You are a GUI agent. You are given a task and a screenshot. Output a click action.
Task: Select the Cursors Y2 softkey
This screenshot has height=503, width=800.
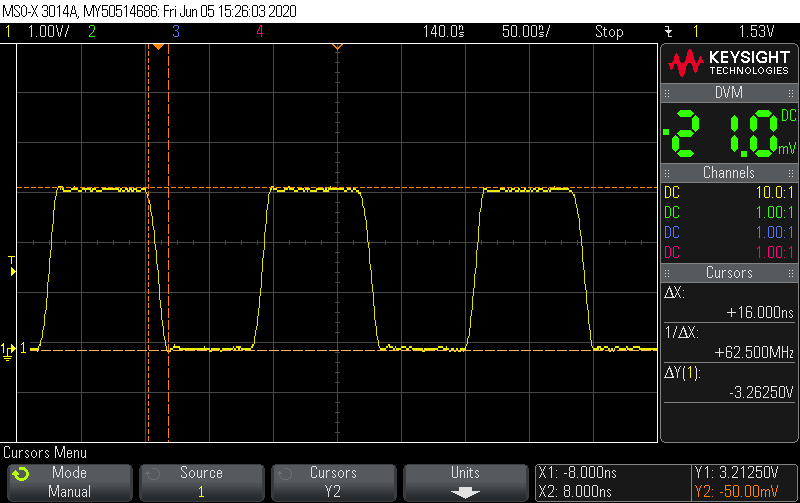pos(333,482)
